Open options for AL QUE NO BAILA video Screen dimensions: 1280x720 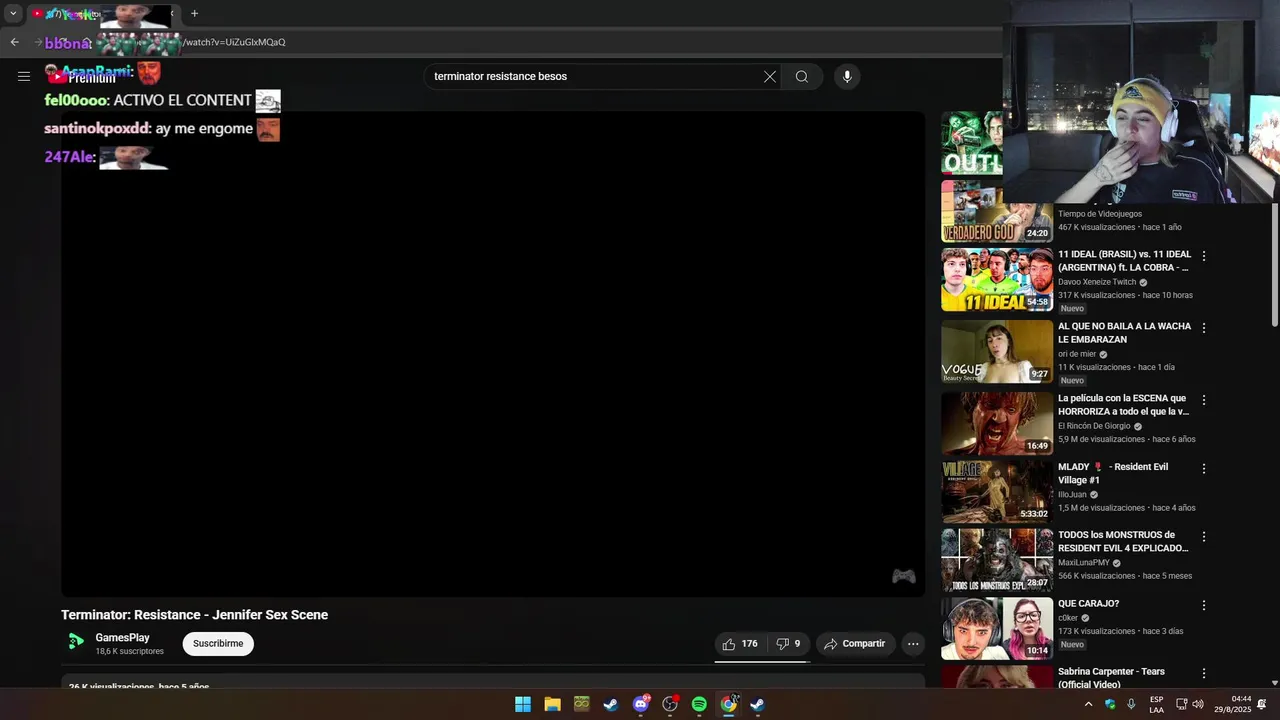1204,328
